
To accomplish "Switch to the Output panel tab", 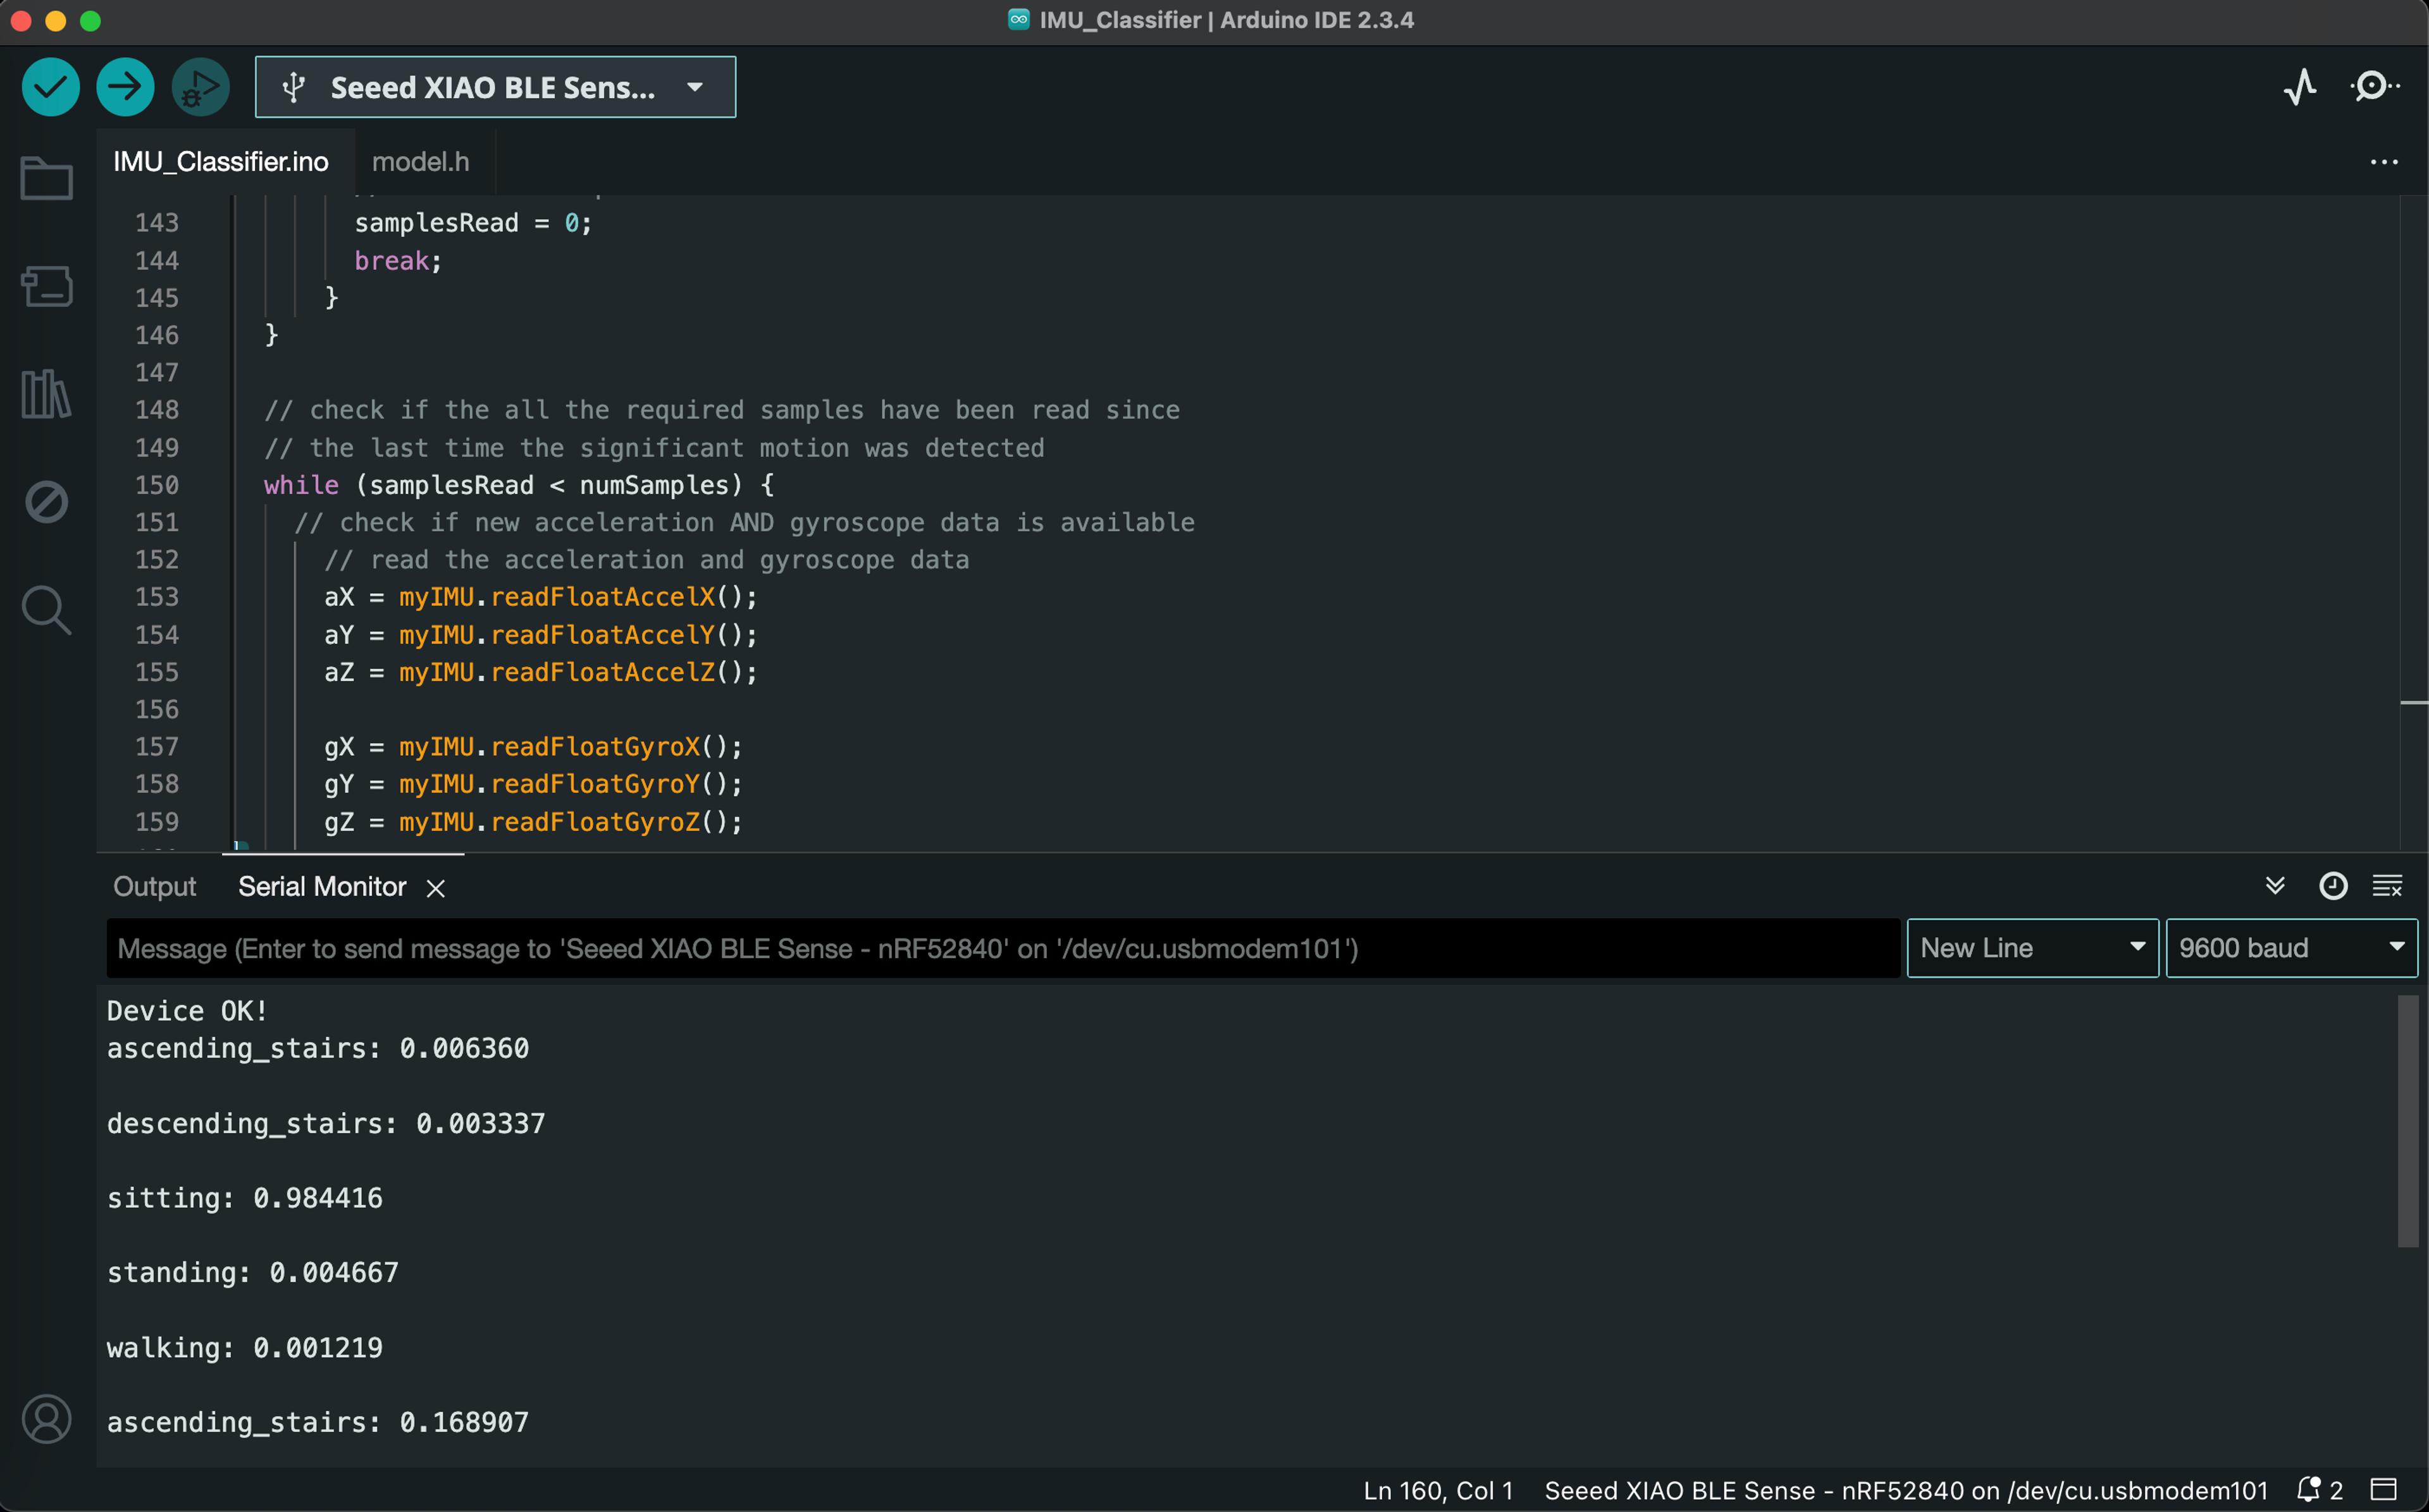I will click(154, 887).
